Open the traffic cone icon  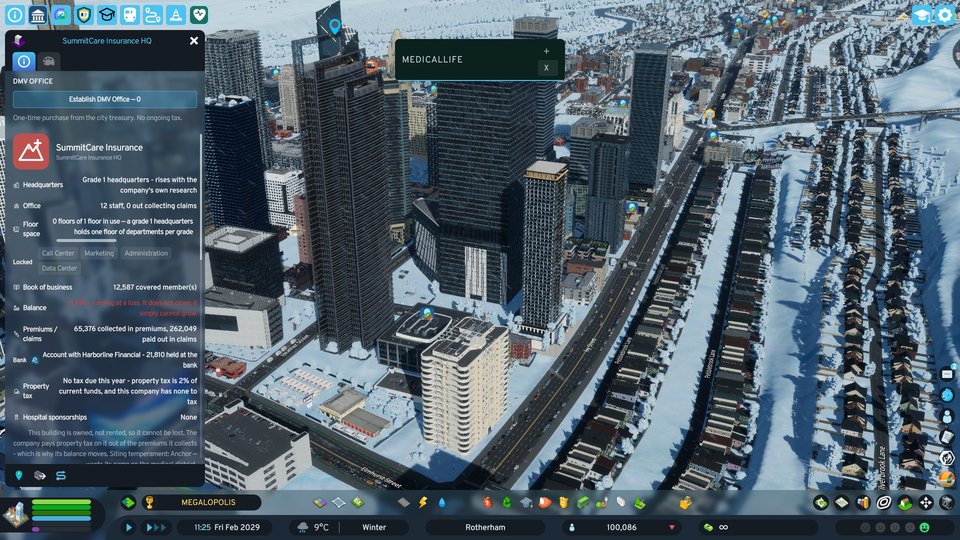[x=176, y=14]
